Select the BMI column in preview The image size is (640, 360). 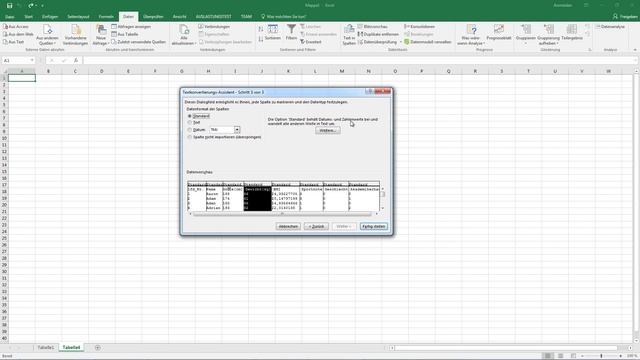pos(285,197)
